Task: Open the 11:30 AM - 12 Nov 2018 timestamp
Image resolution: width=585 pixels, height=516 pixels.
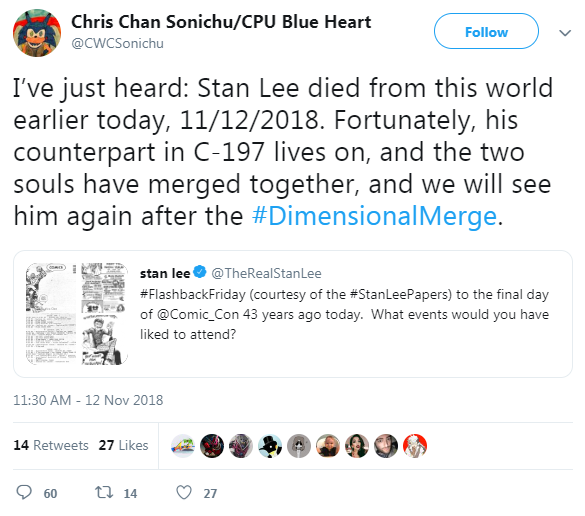Action: [88, 400]
